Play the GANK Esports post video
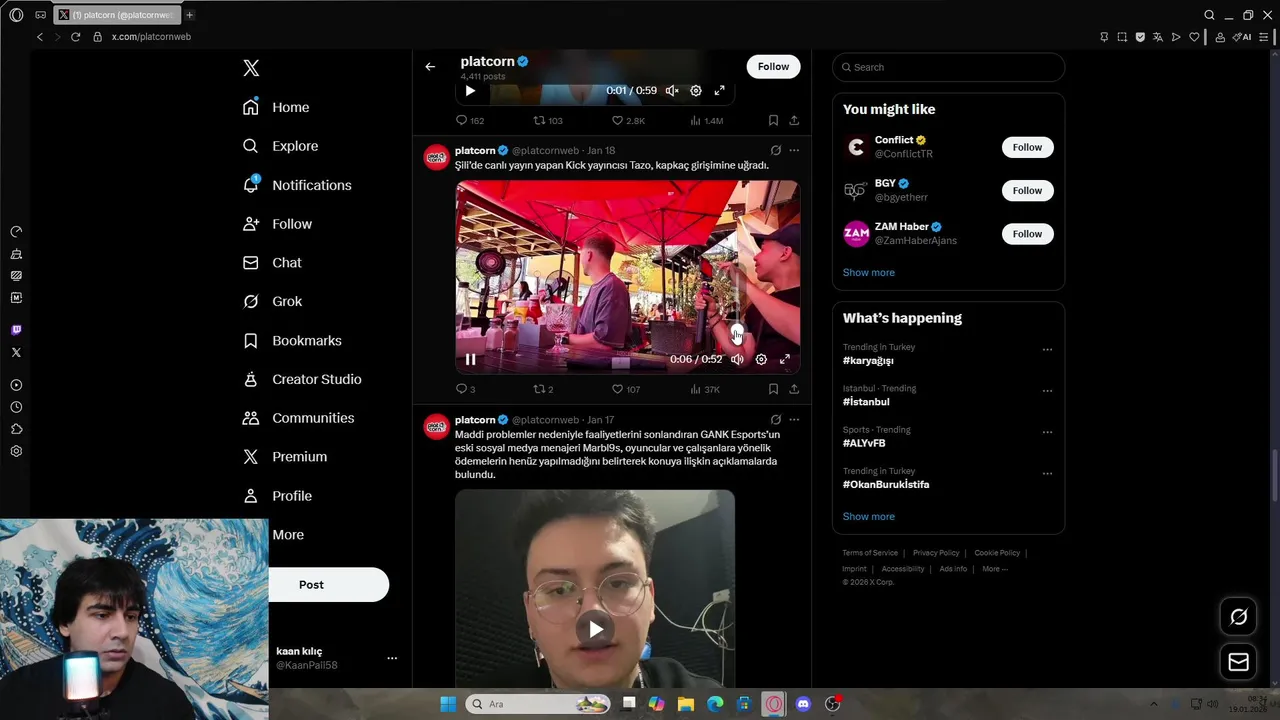Screen dimensions: 1280x720 click(x=595, y=629)
